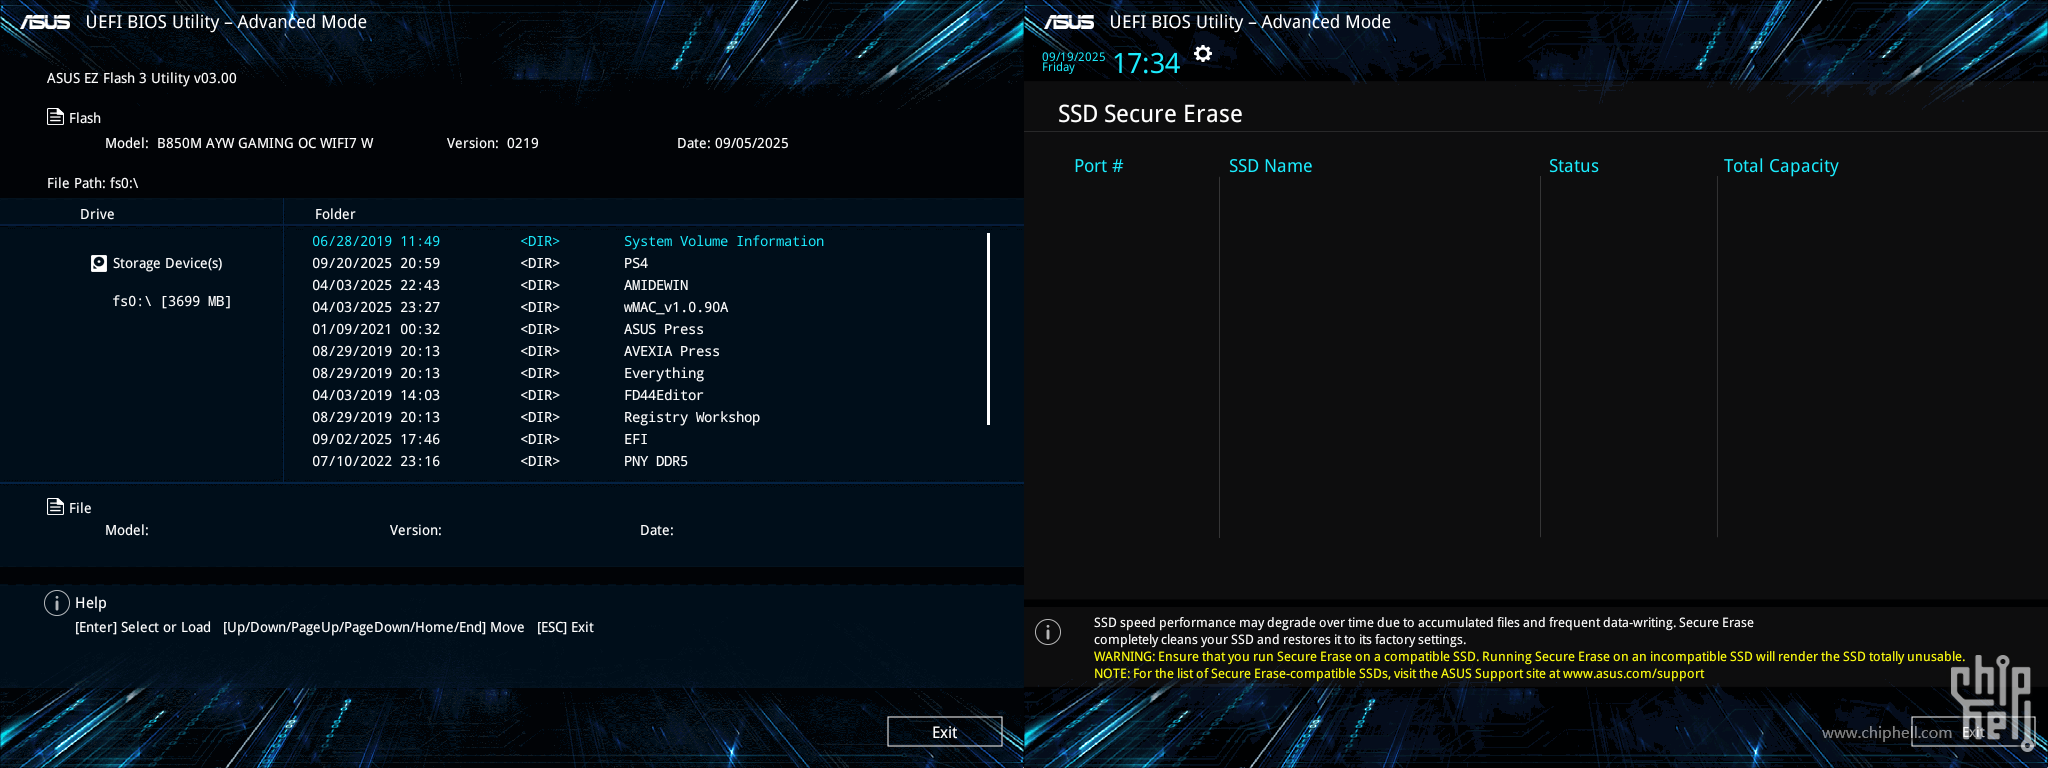Click the 09/20/2025 20:59 timestamp
The image size is (2048, 768).
point(376,263)
